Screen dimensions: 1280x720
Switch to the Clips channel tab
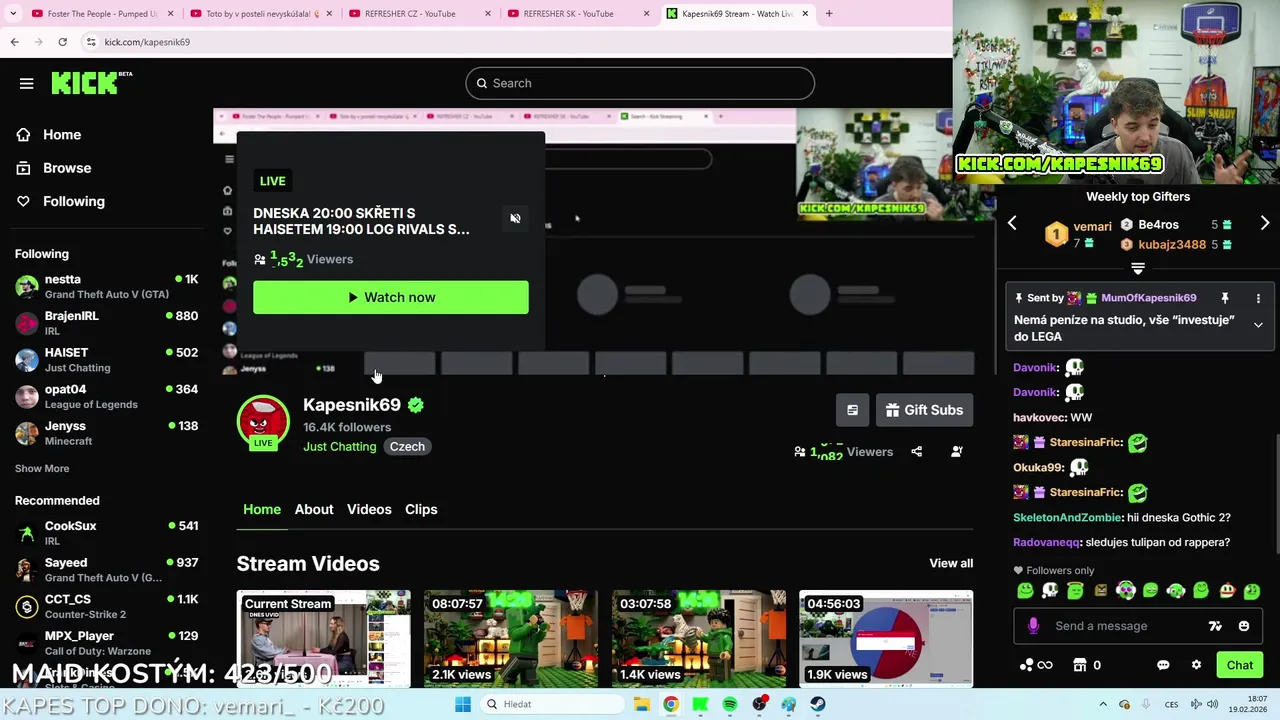coord(421,509)
